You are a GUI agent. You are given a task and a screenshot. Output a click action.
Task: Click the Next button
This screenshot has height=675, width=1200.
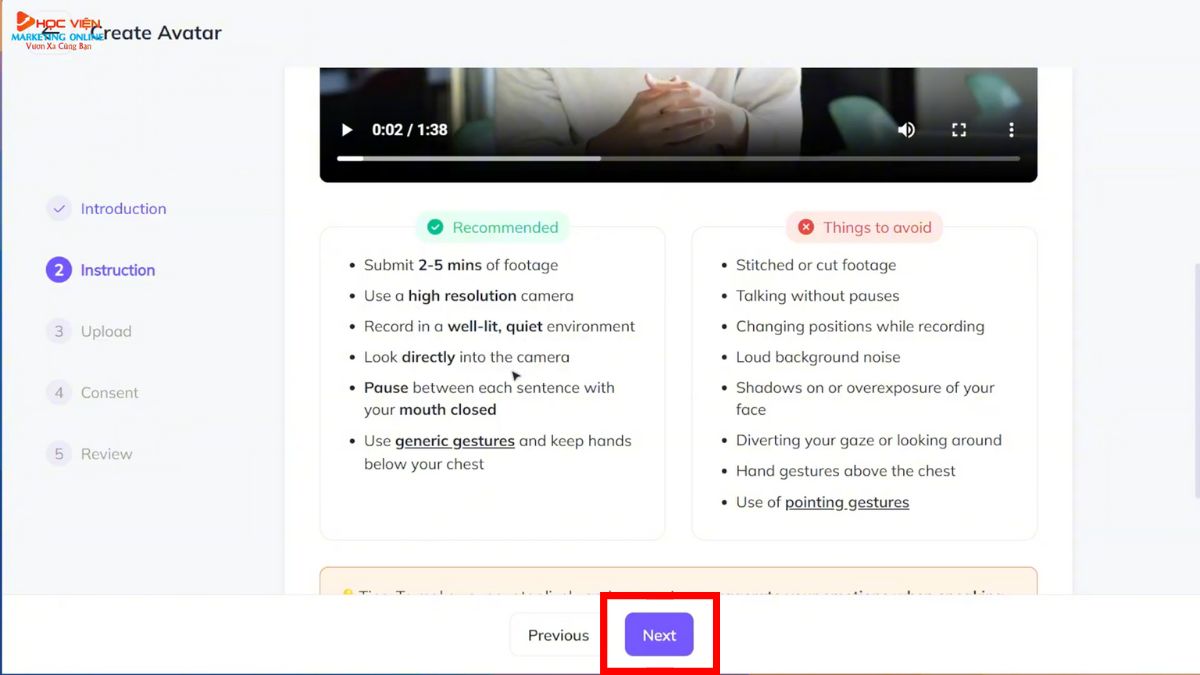659,635
